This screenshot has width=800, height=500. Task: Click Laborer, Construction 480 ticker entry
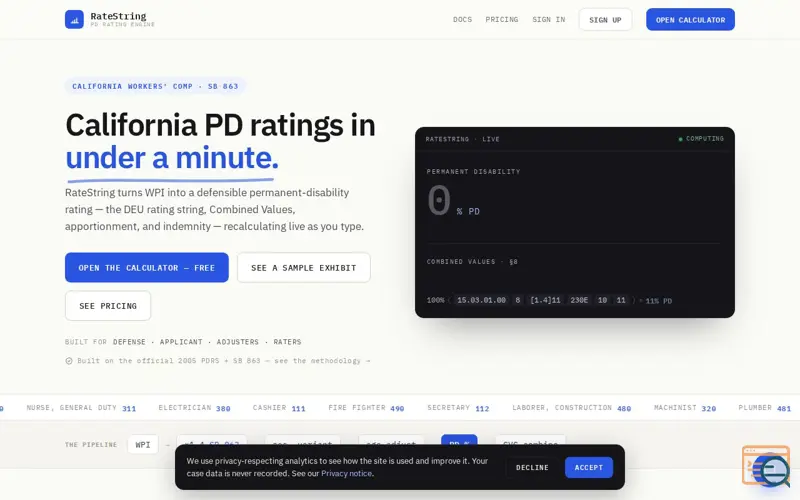pos(571,408)
